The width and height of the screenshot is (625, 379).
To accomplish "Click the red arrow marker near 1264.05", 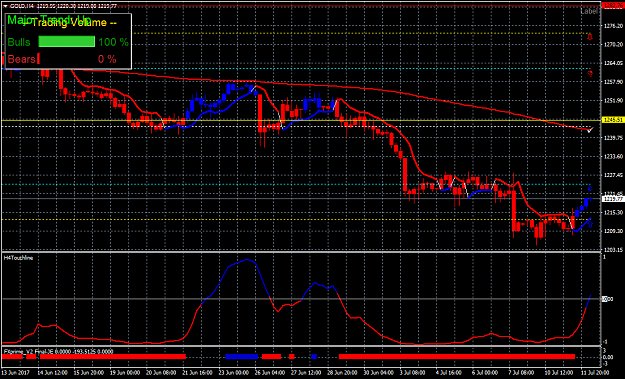I will point(590,73).
